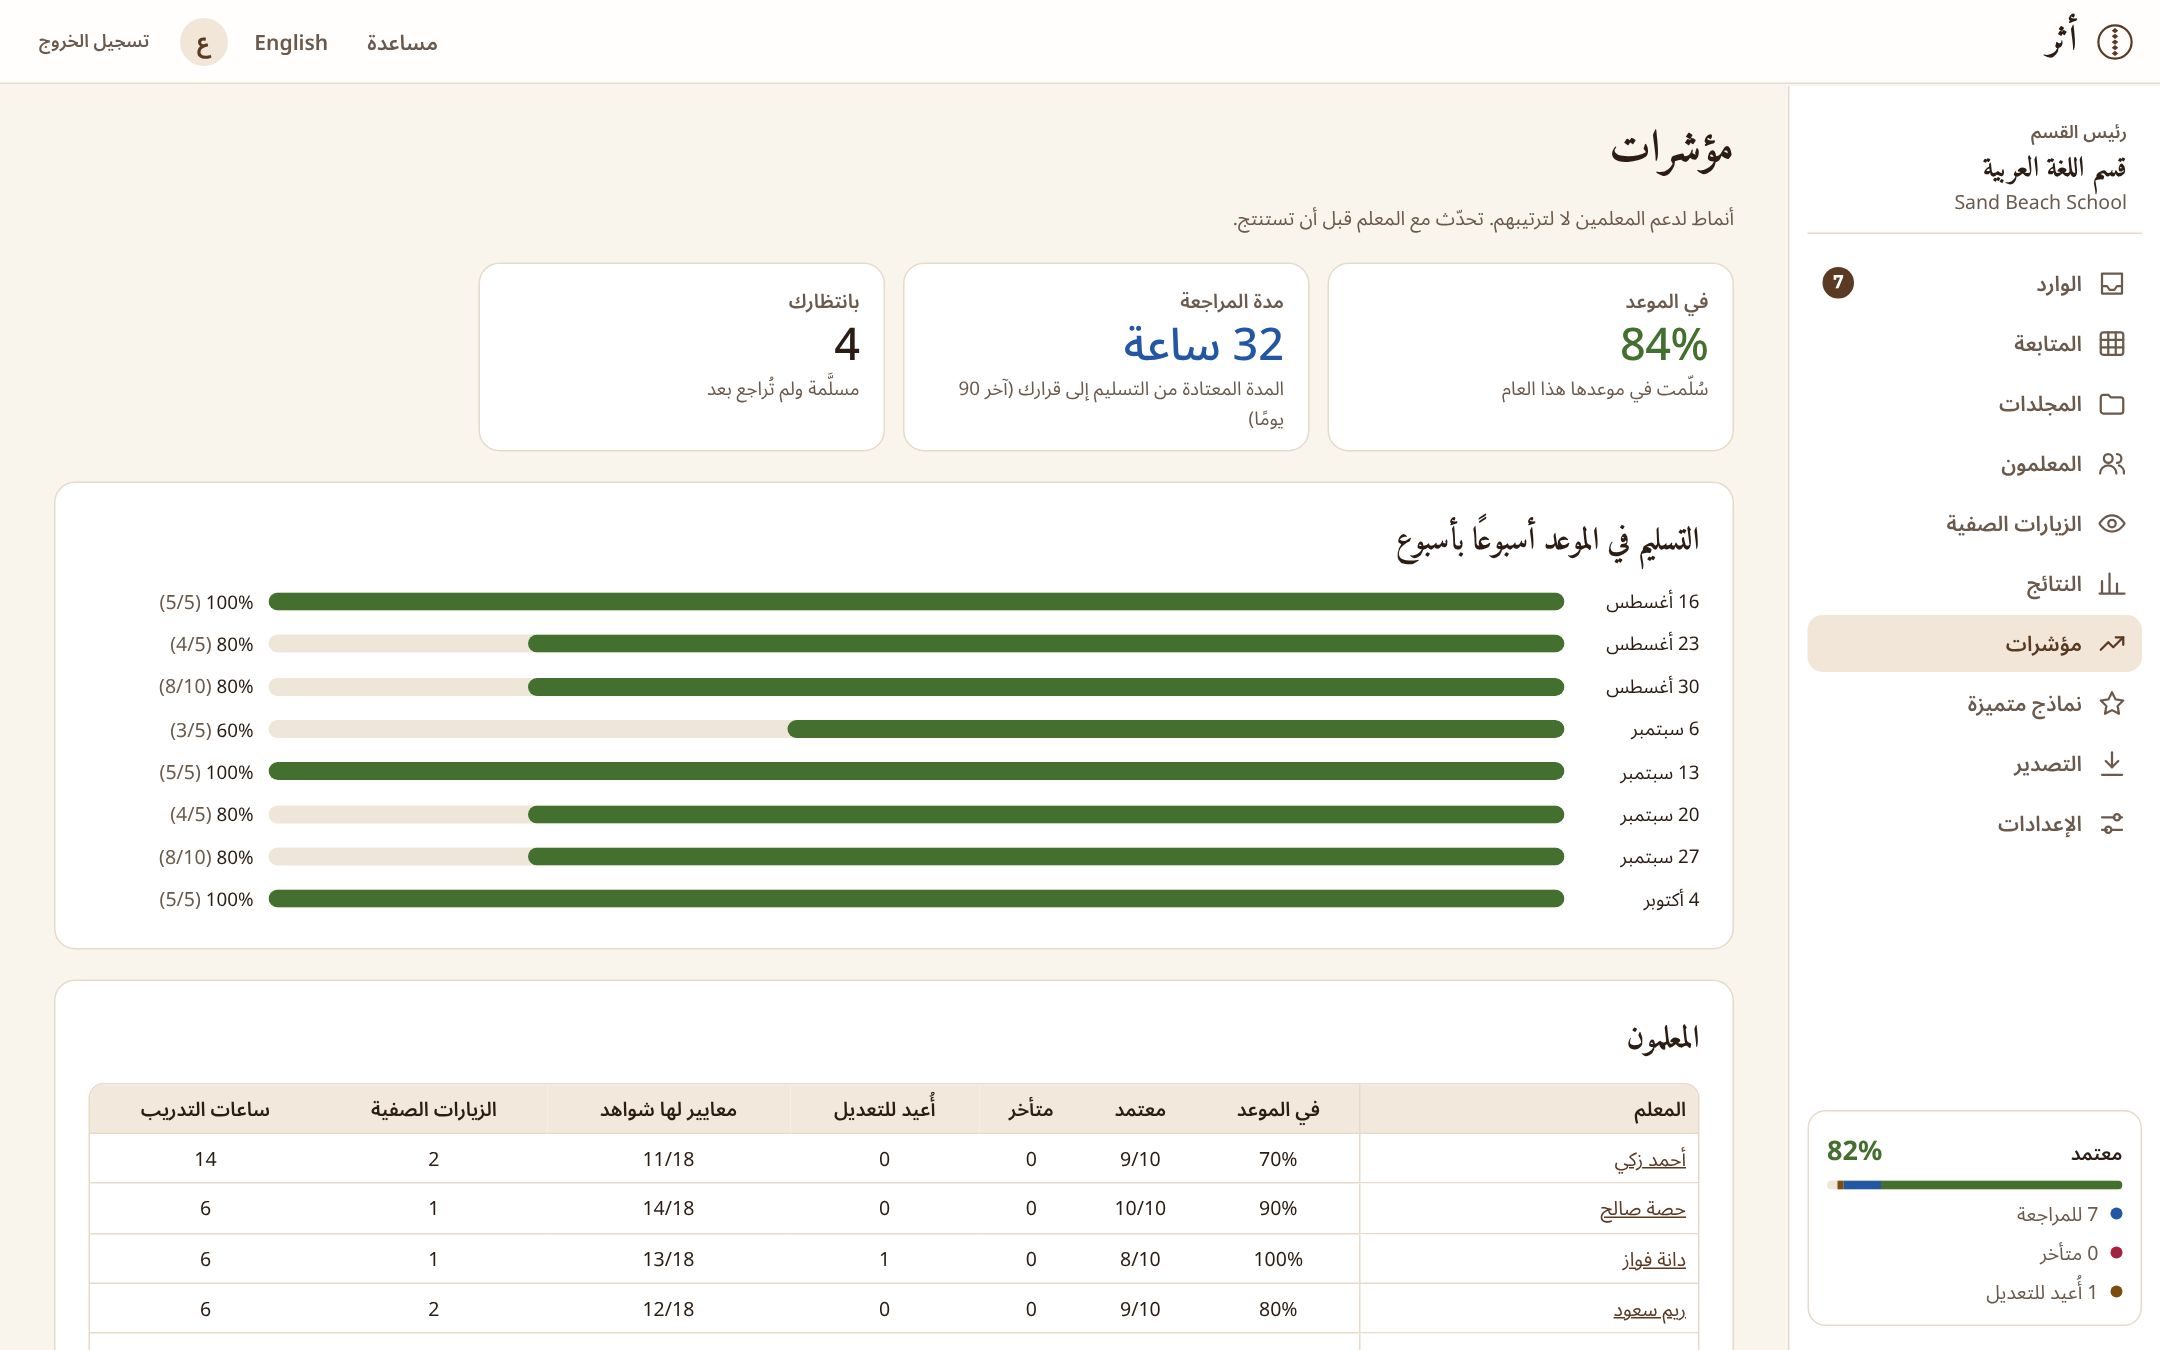Open نماذج متميزة page
Image resolution: width=2160 pixels, height=1350 pixels.
1974,704
